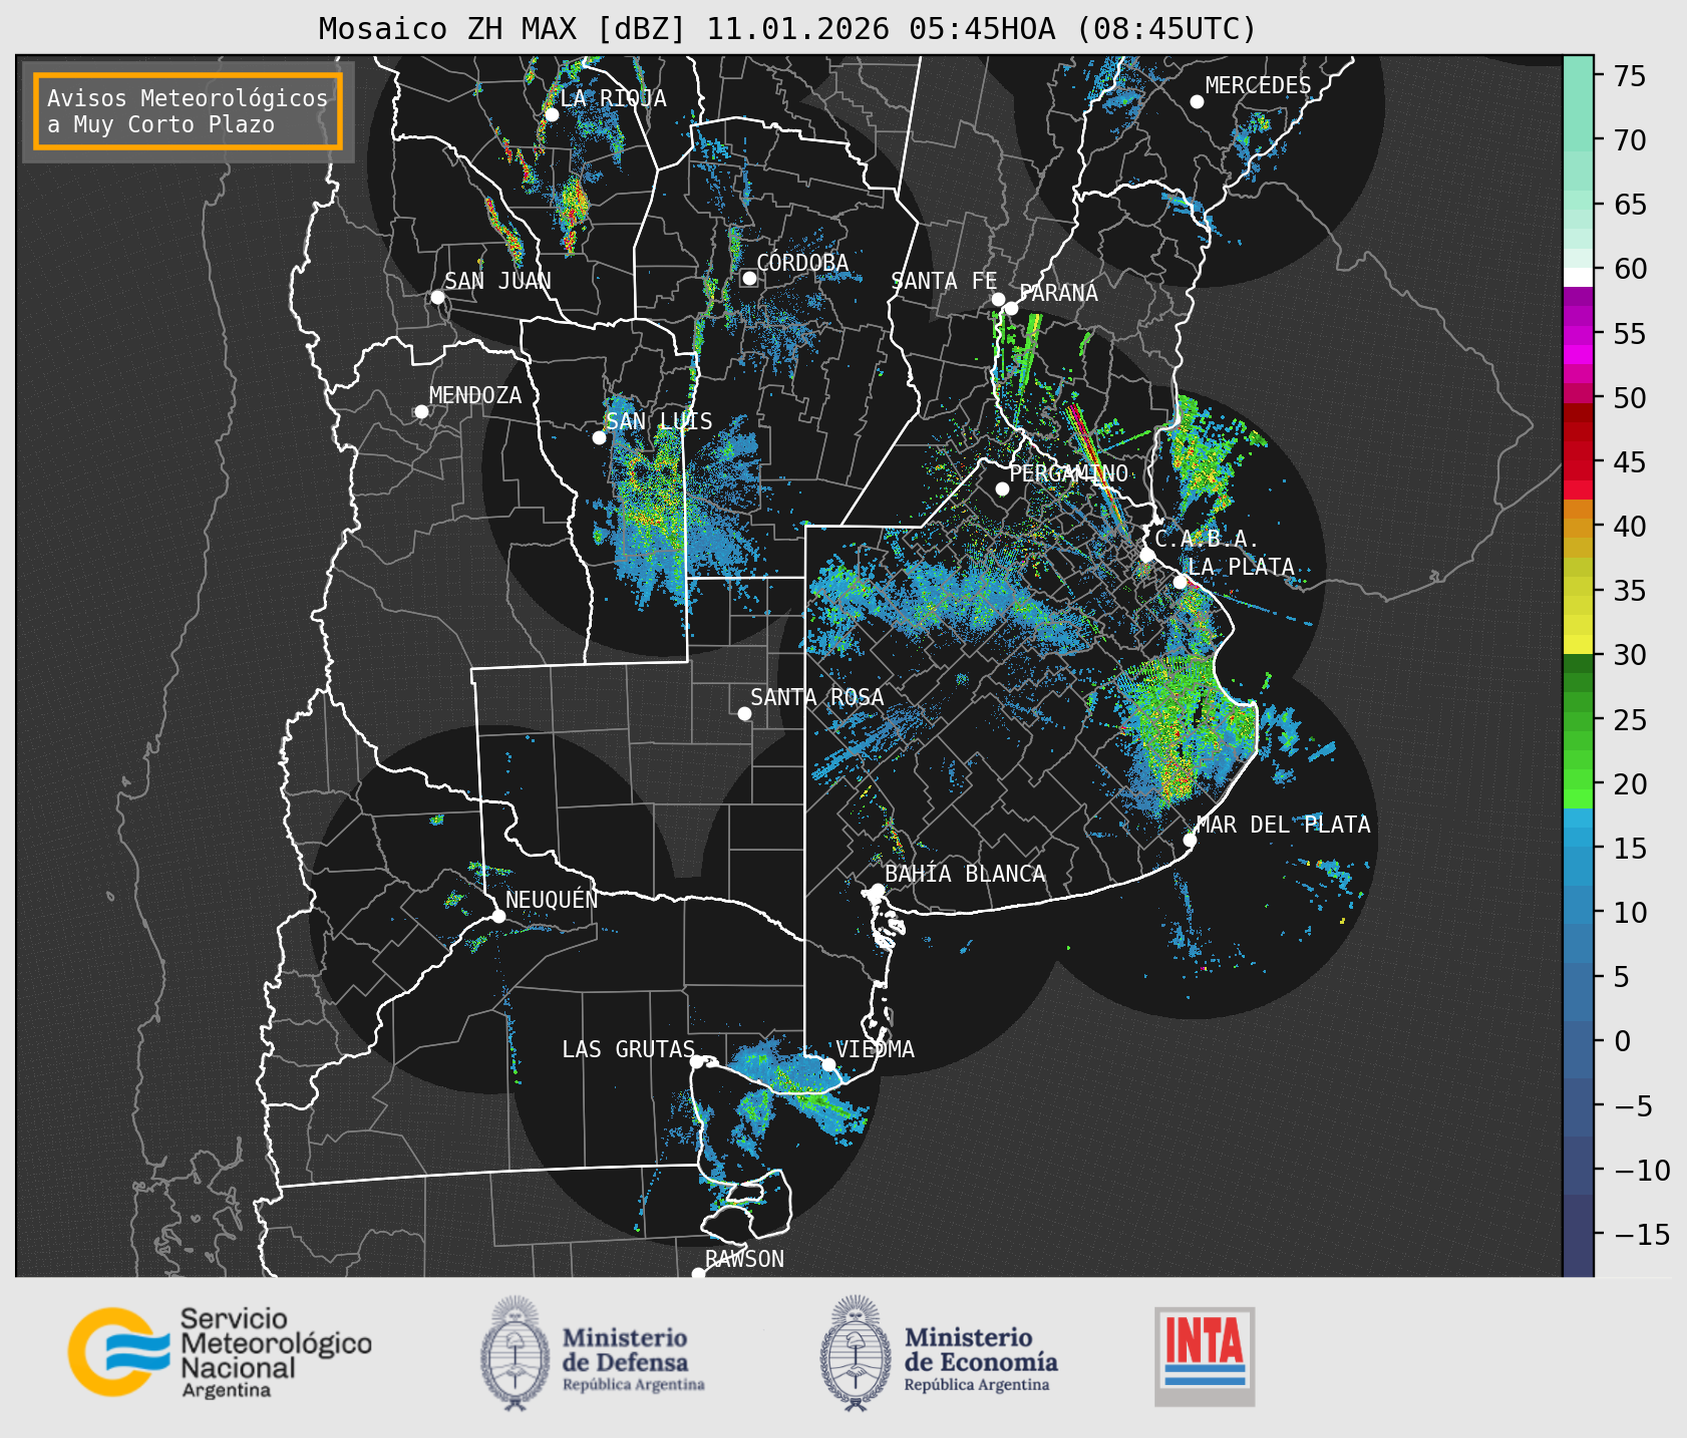Image resolution: width=1687 pixels, height=1438 pixels.
Task: Click the C.A.B.A. city marker dot
Action: tap(1147, 555)
